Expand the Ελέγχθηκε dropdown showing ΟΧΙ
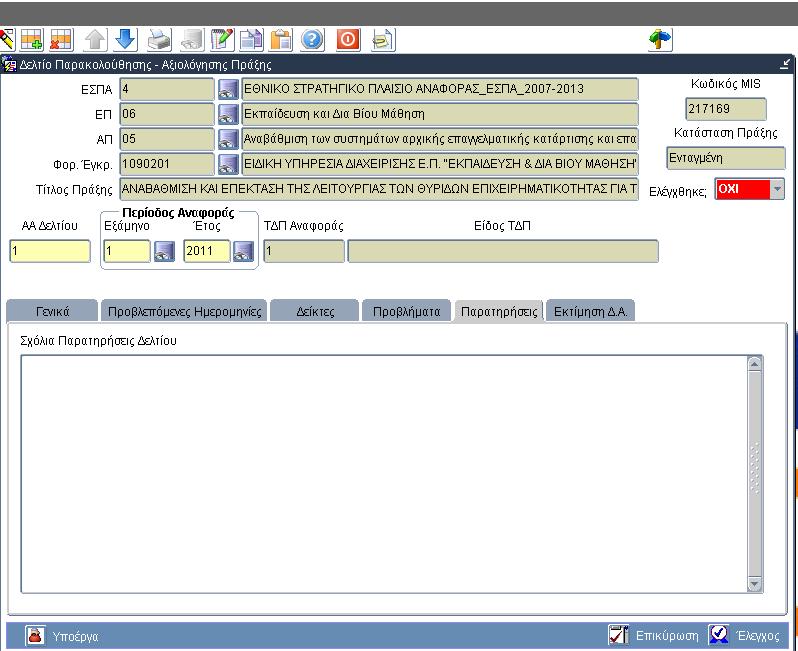The image size is (798, 651). (777, 189)
